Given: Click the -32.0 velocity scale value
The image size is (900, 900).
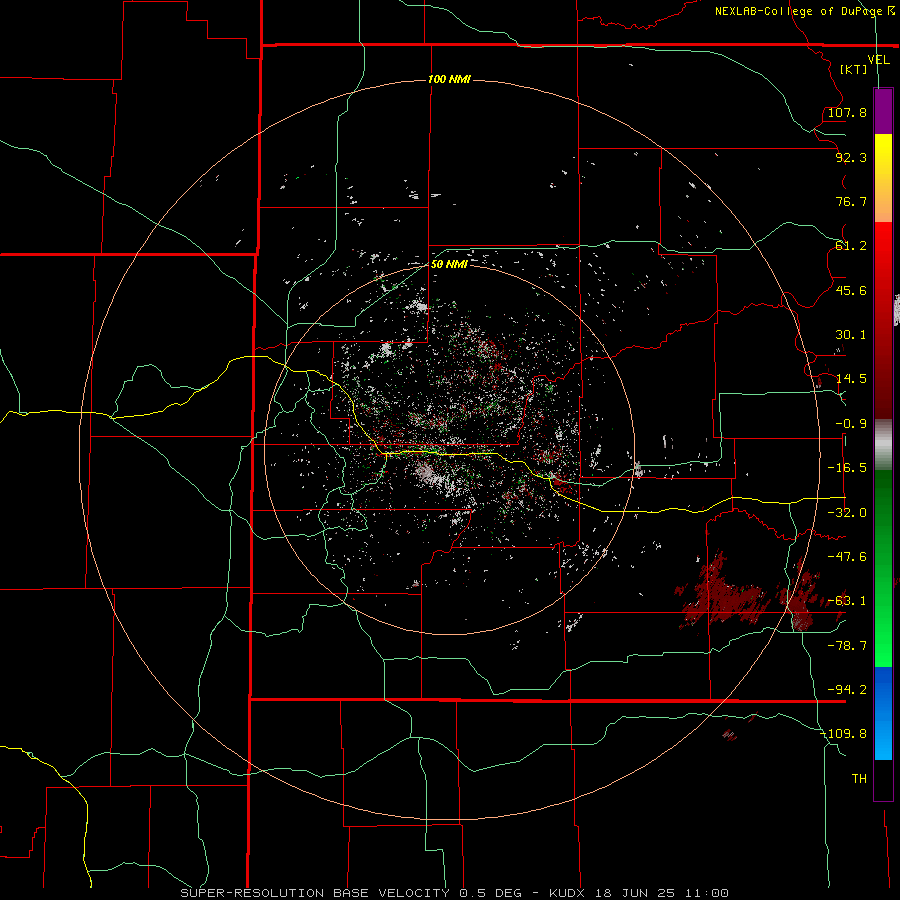Looking at the screenshot, I should click(847, 513).
